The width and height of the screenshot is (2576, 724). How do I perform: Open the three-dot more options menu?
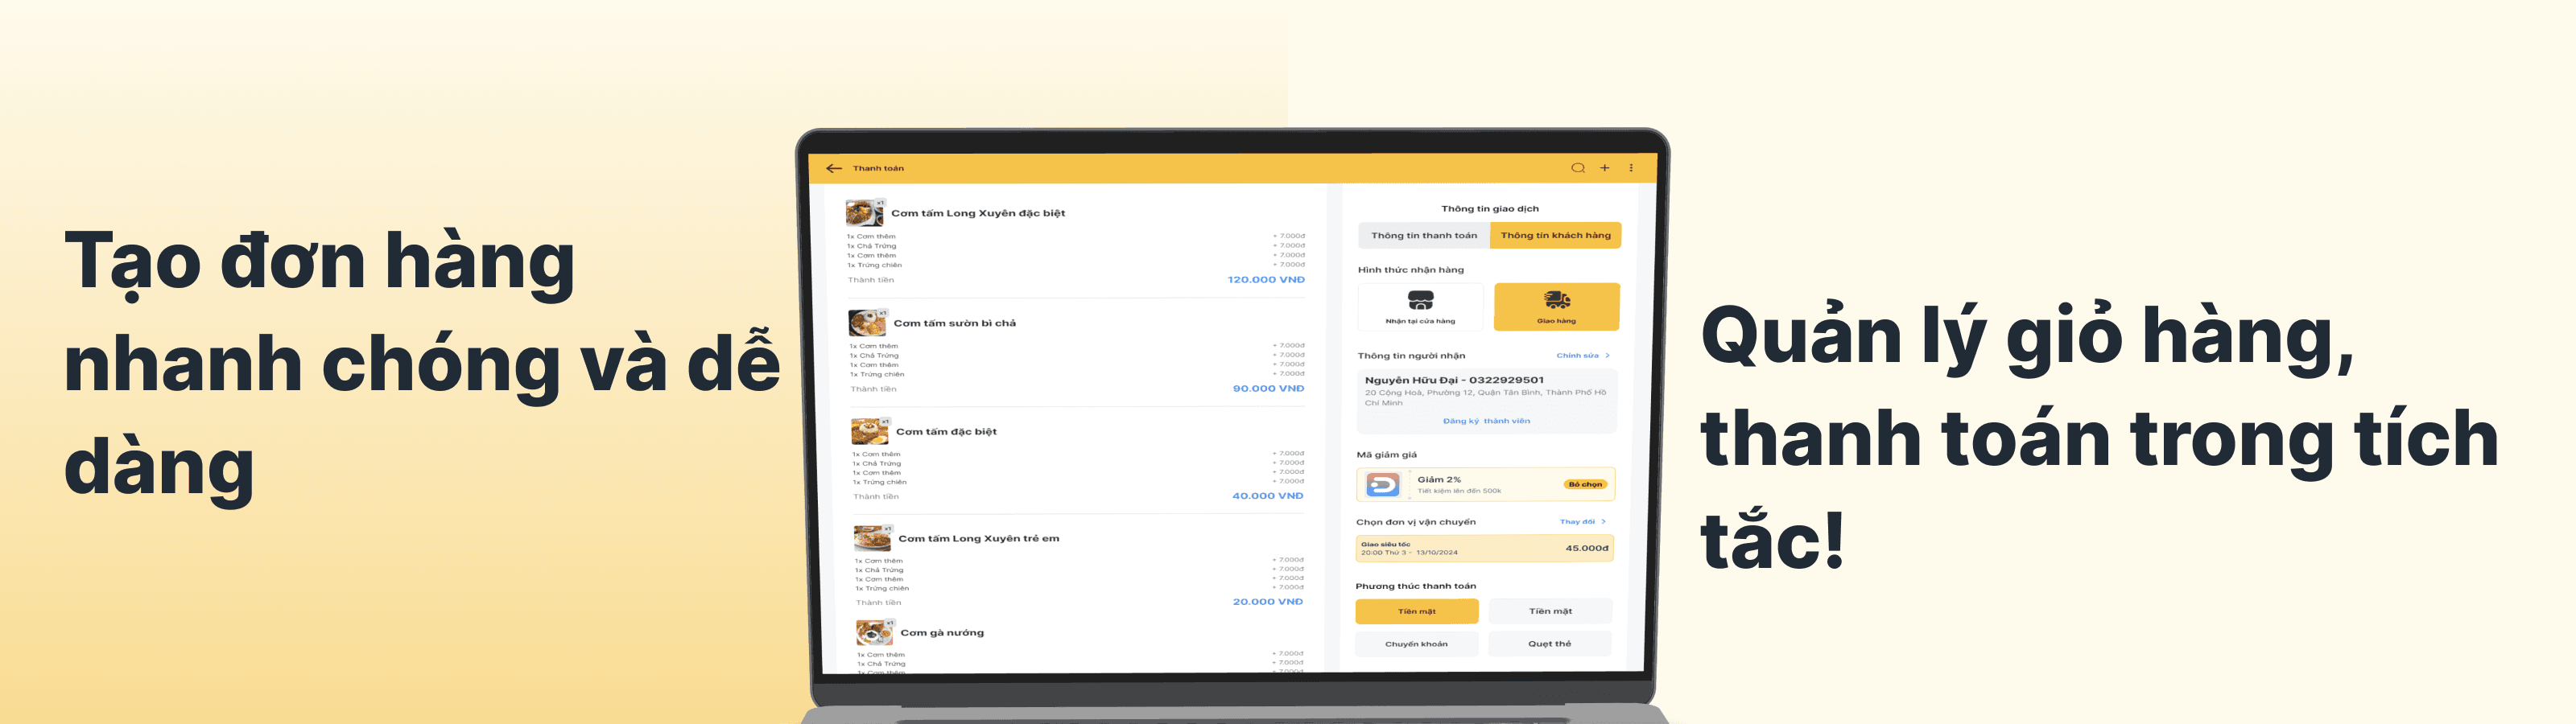click(x=1631, y=168)
